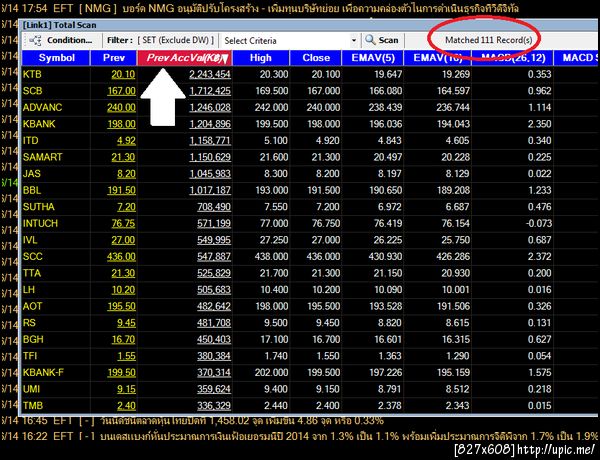Viewport: 600px width, 460px height.
Task: Select the SCB symbol
Action: (33, 91)
